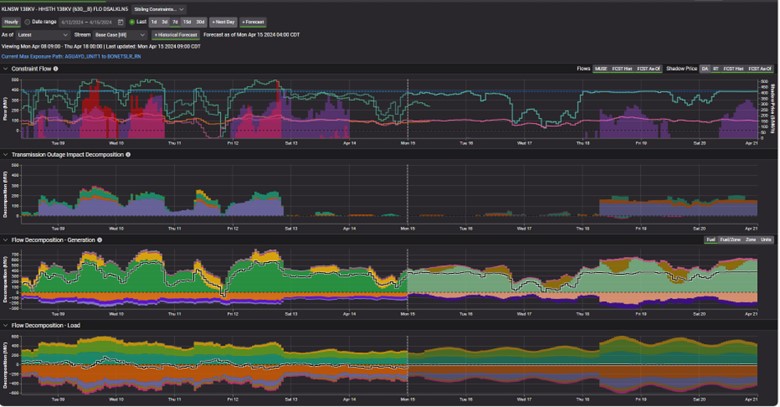Switch generation decomposition to Units view
This screenshot has height=407, width=780.
point(766,240)
